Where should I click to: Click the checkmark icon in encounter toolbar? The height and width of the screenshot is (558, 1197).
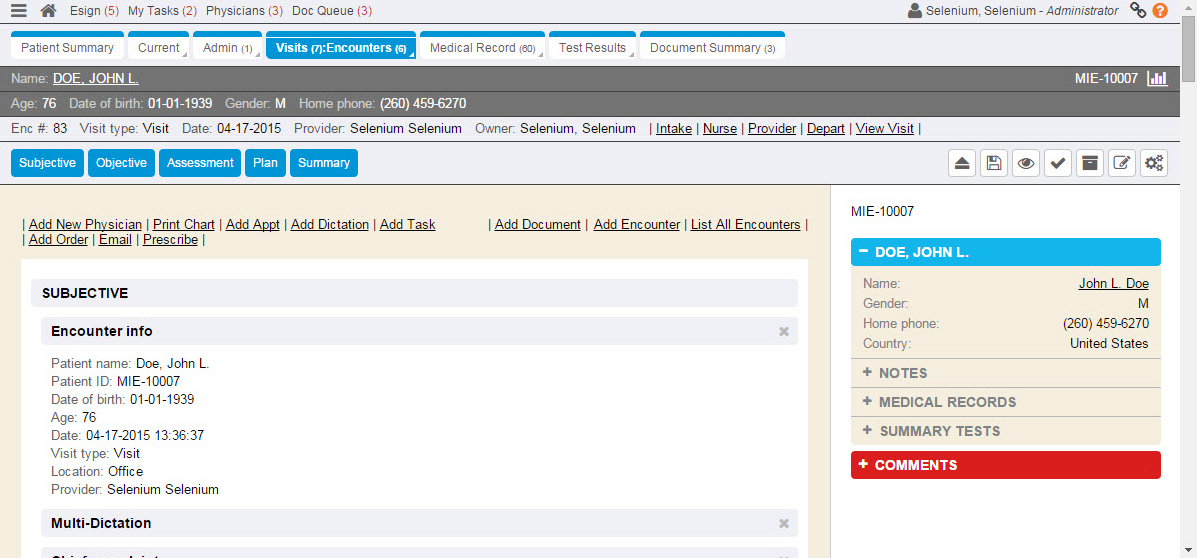(1057, 164)
